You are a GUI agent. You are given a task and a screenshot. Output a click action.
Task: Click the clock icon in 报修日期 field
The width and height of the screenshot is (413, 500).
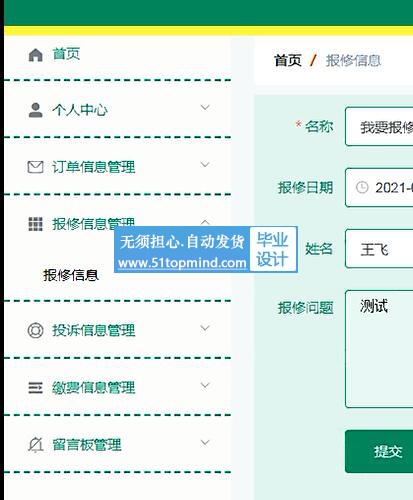click(362, 187)
